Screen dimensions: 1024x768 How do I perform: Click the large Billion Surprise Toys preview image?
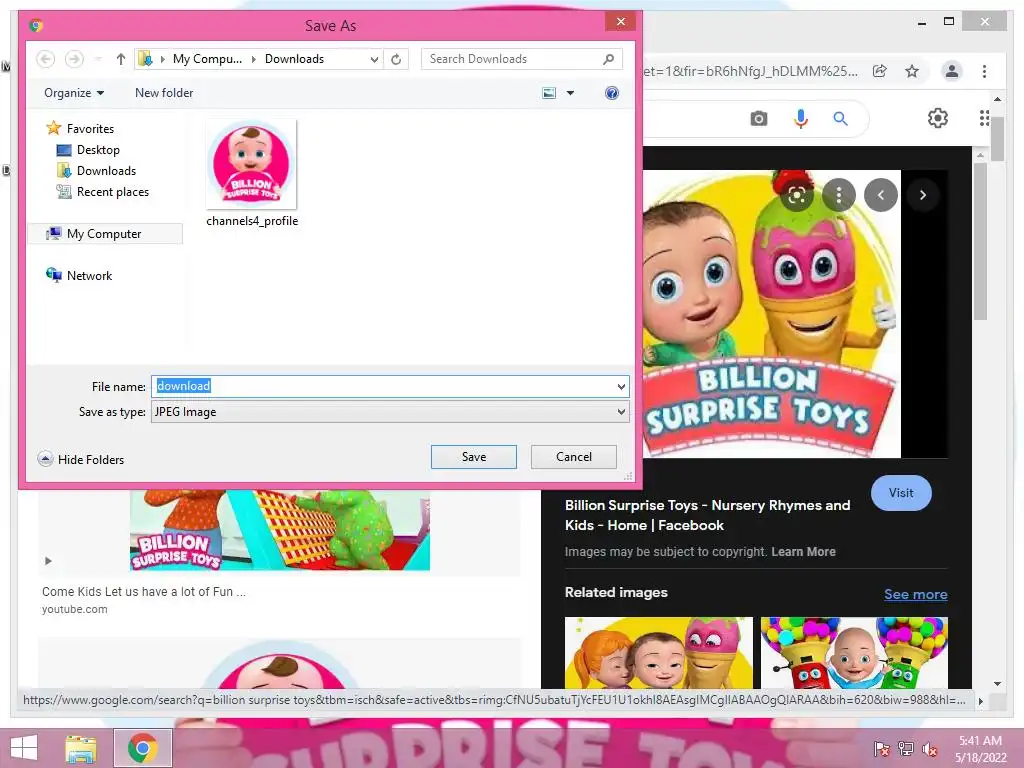[x=772, y=313]
